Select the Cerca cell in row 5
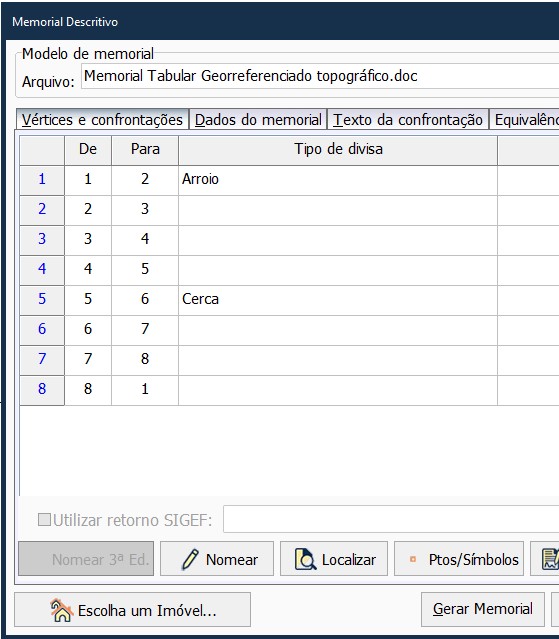The width and height of the screenshot is (559, 639). (338, 299)
